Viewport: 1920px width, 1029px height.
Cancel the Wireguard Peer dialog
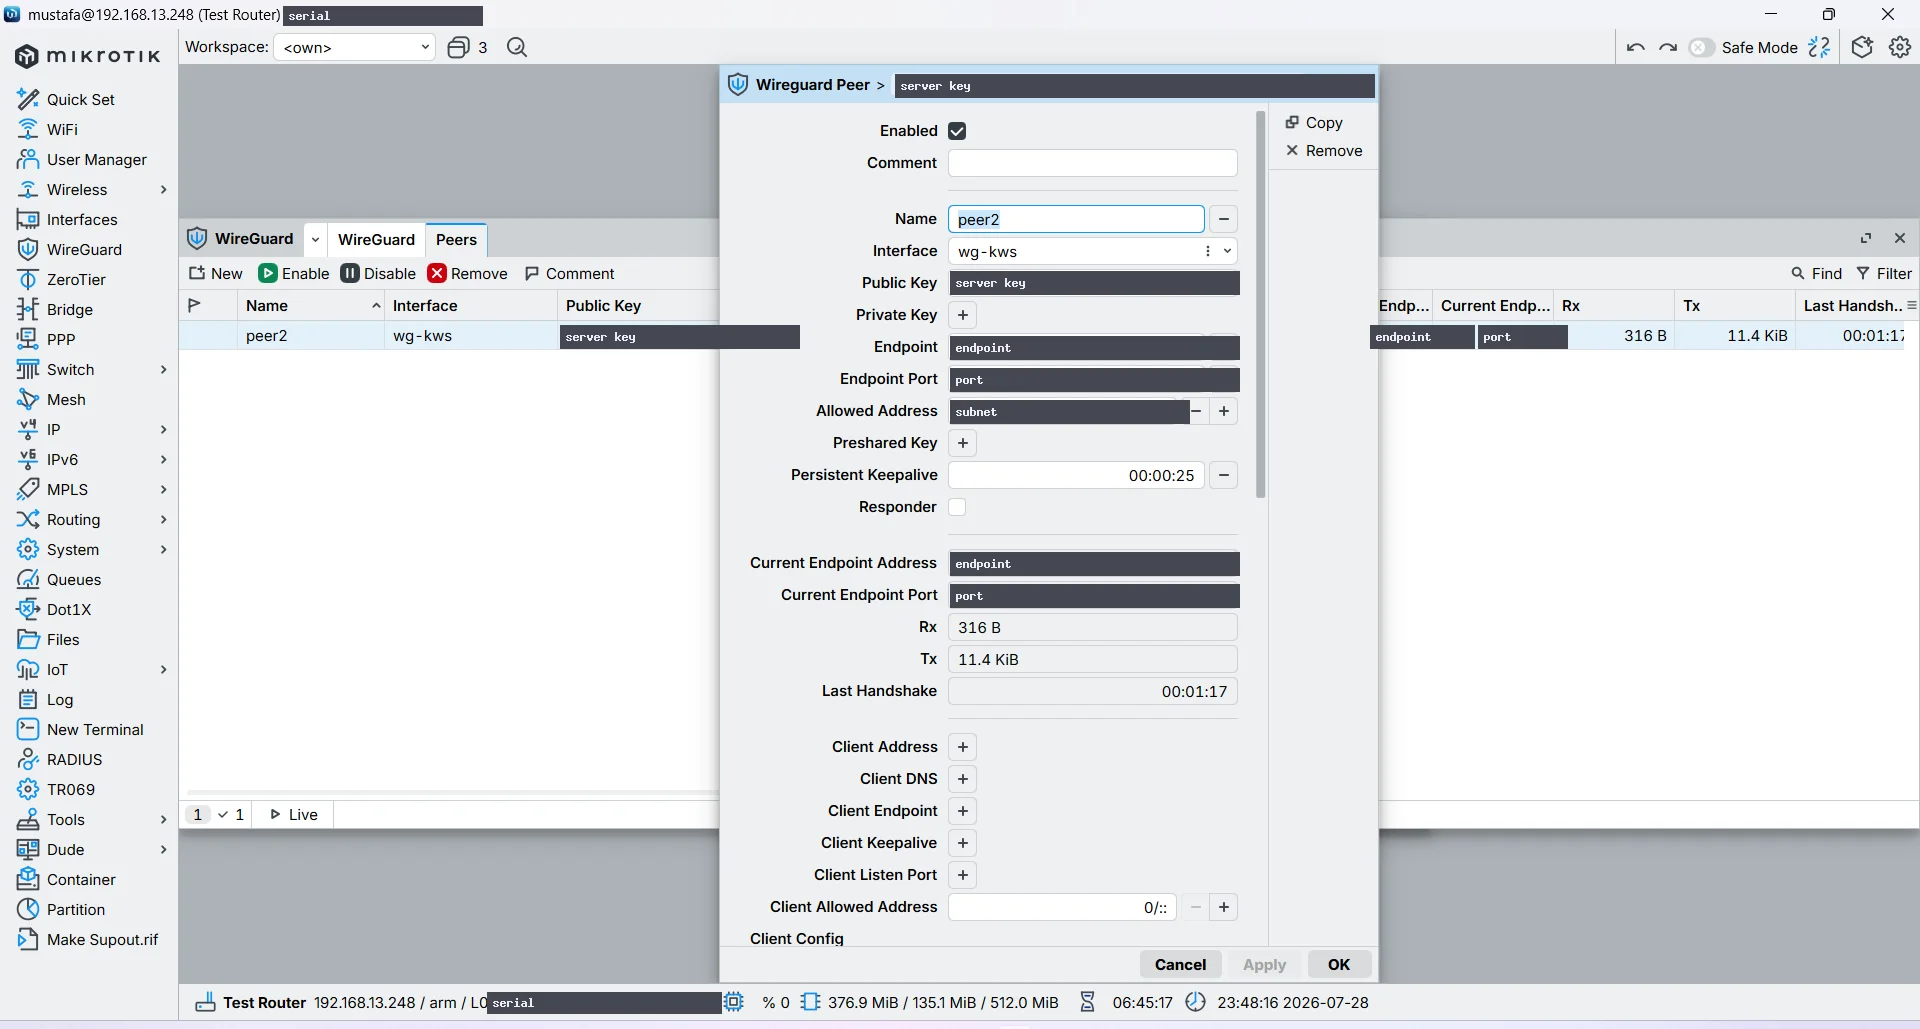1180,964
